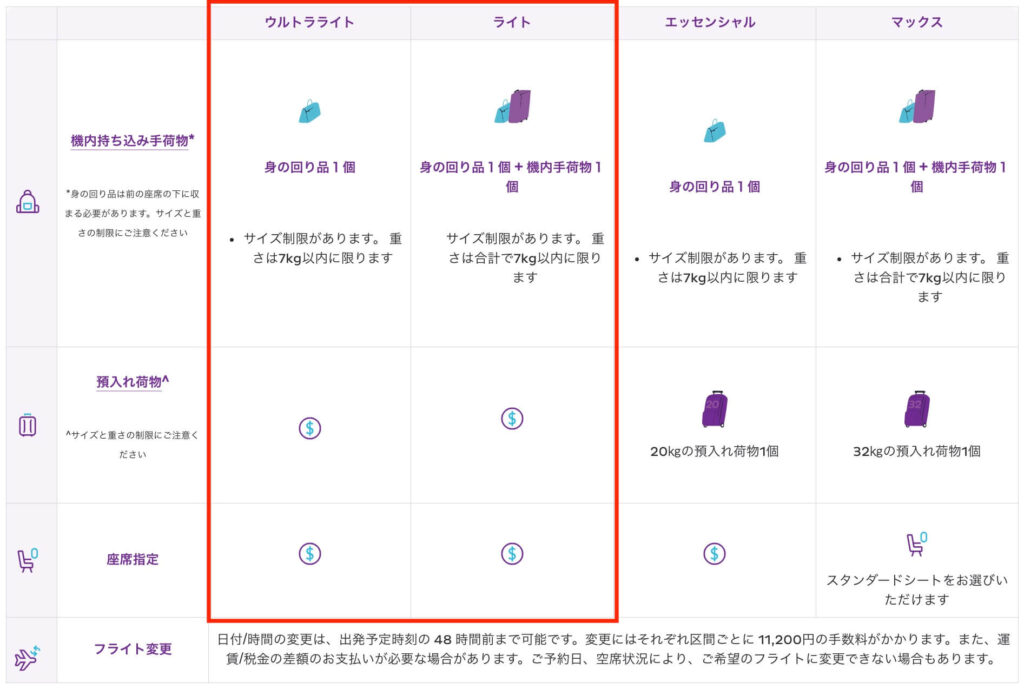Click the blue handbag icon under ウルトラライト
This screenshot has height=689, width=1024.
310,111
